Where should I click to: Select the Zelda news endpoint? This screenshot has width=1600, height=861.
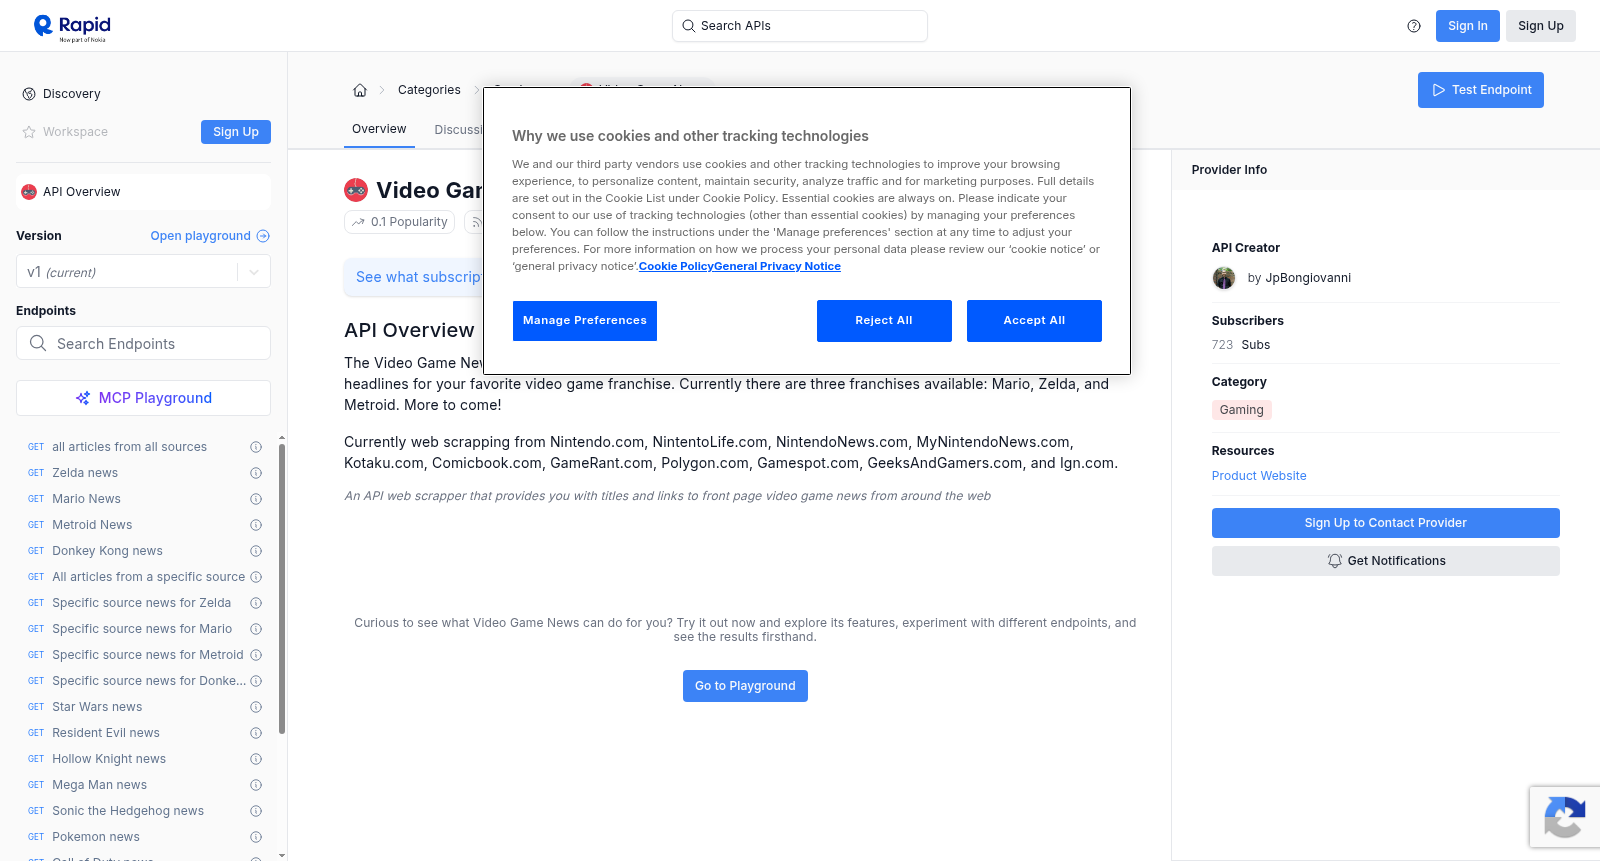[x=85, y=473]
